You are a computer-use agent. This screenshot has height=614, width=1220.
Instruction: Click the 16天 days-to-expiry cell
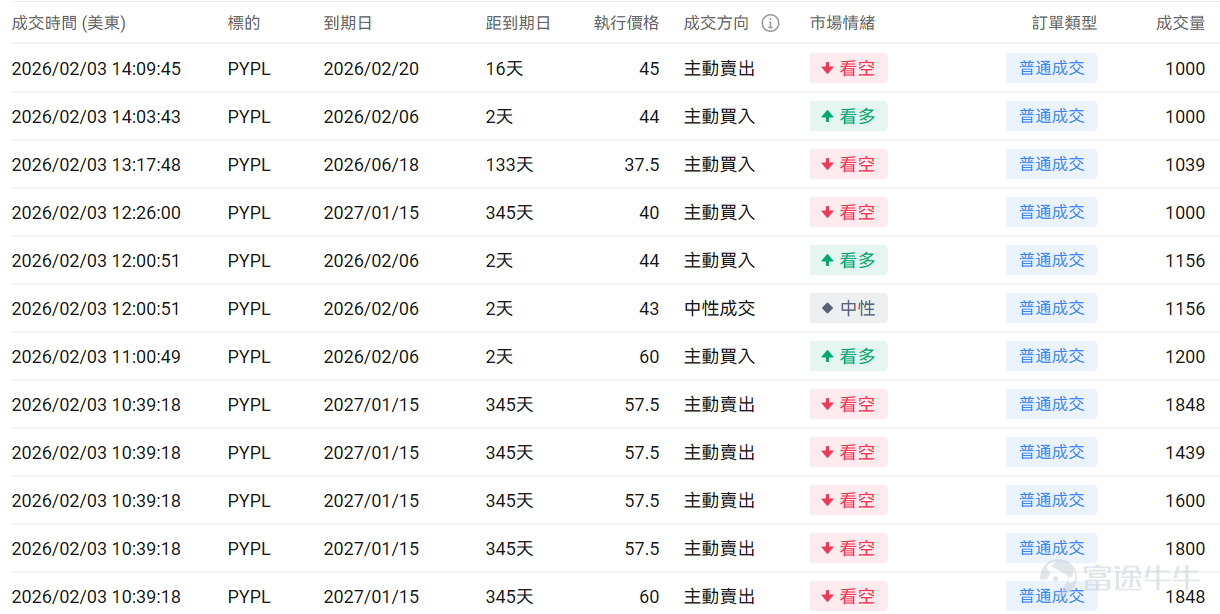505,69
